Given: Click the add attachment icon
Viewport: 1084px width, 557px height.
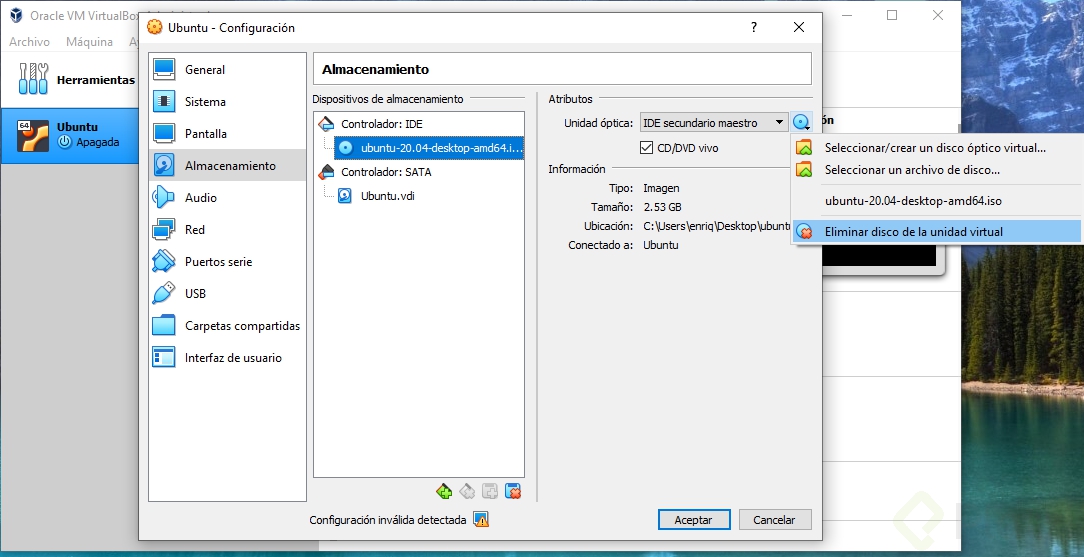Looking at the screenshot, I should point(489,491).
